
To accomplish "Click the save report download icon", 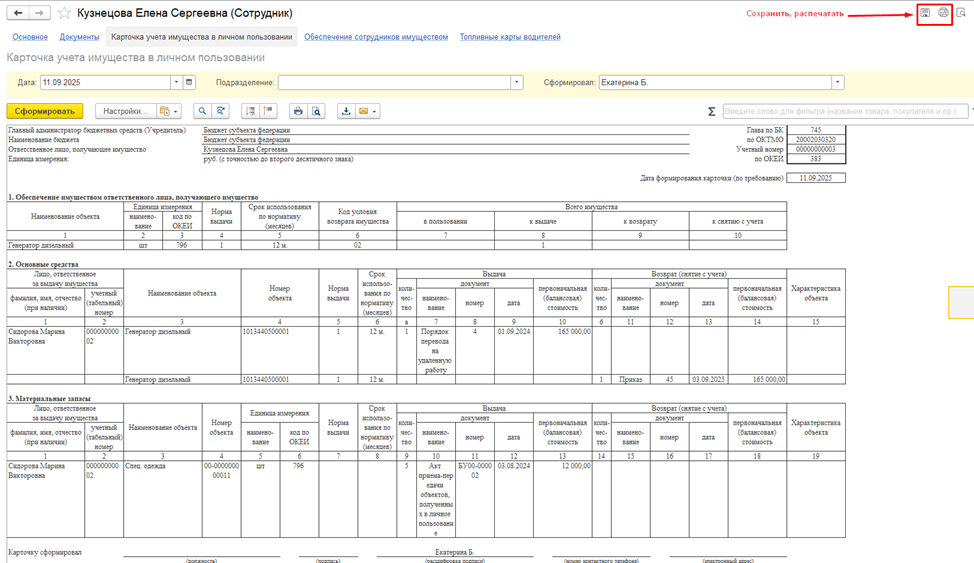I will tap(346, 111).
